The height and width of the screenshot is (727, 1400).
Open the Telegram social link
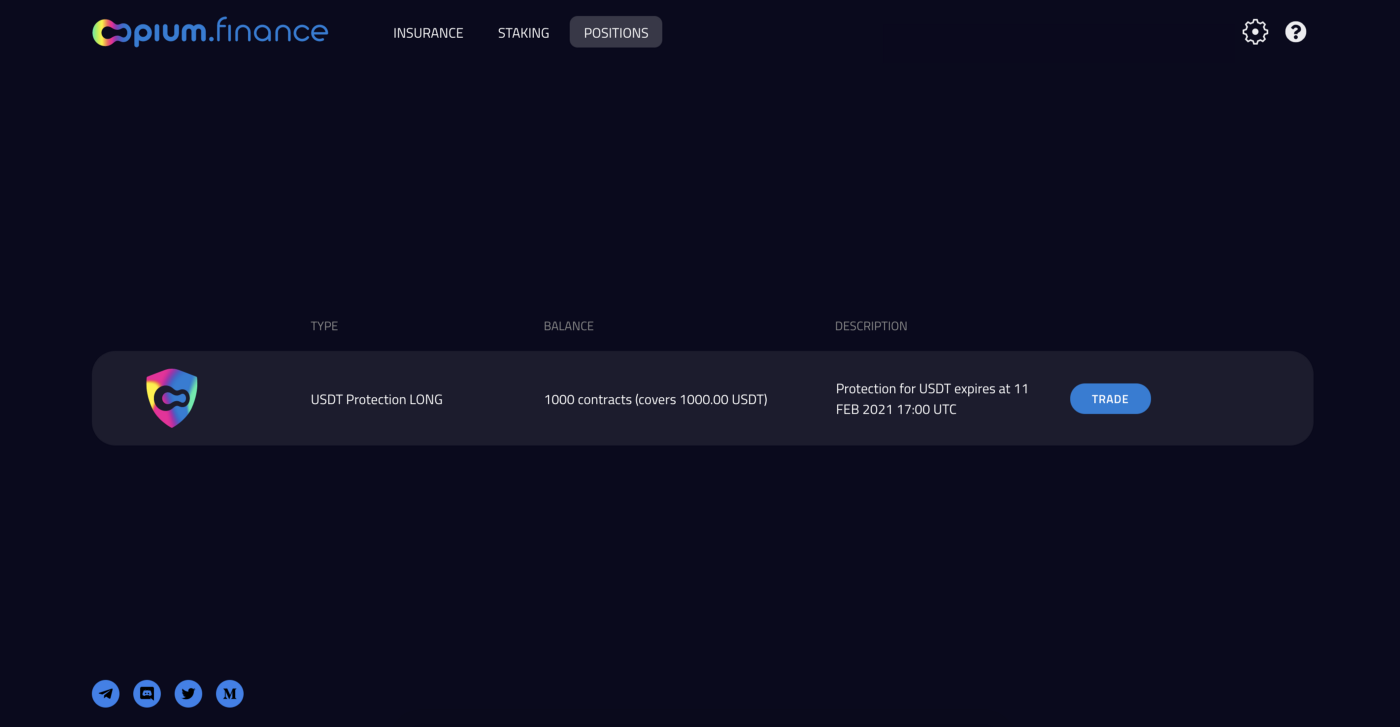106,693
